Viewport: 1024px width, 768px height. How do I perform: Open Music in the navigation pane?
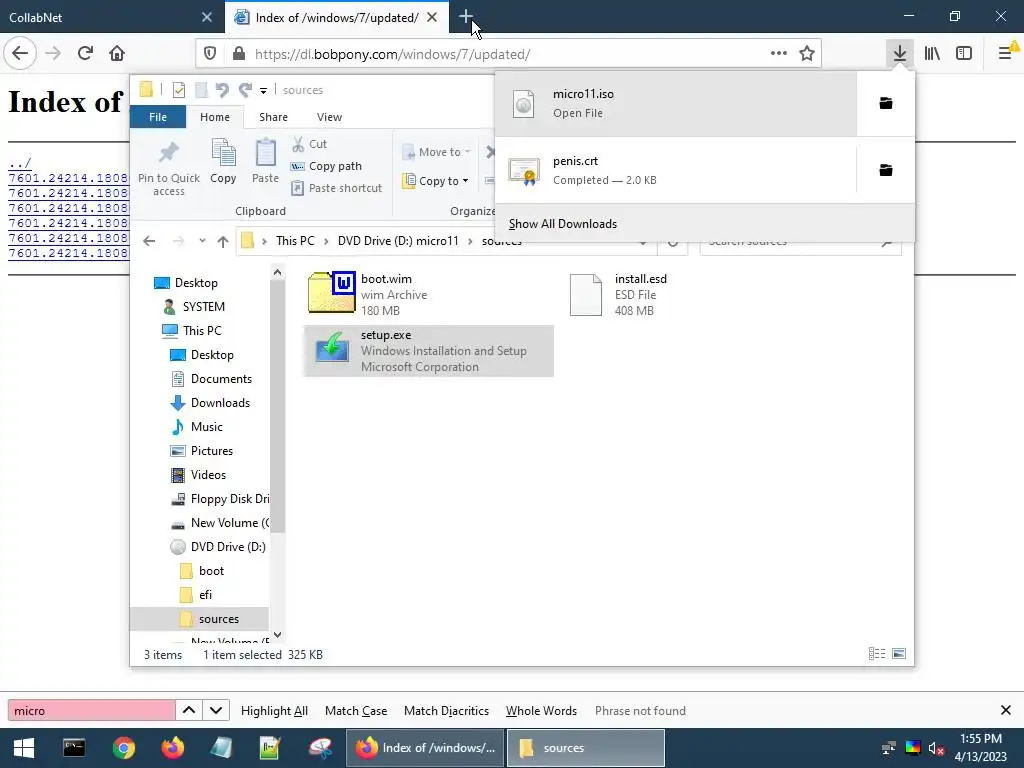206,427
